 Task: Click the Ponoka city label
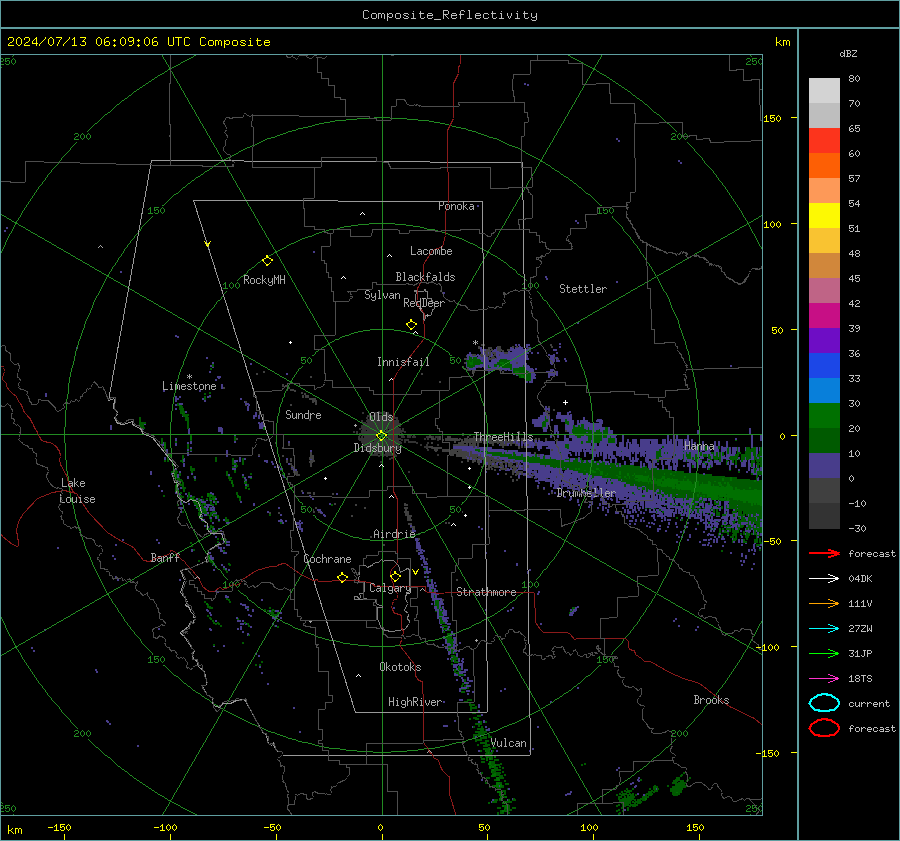pyautogui.click(x=456, y=206)
